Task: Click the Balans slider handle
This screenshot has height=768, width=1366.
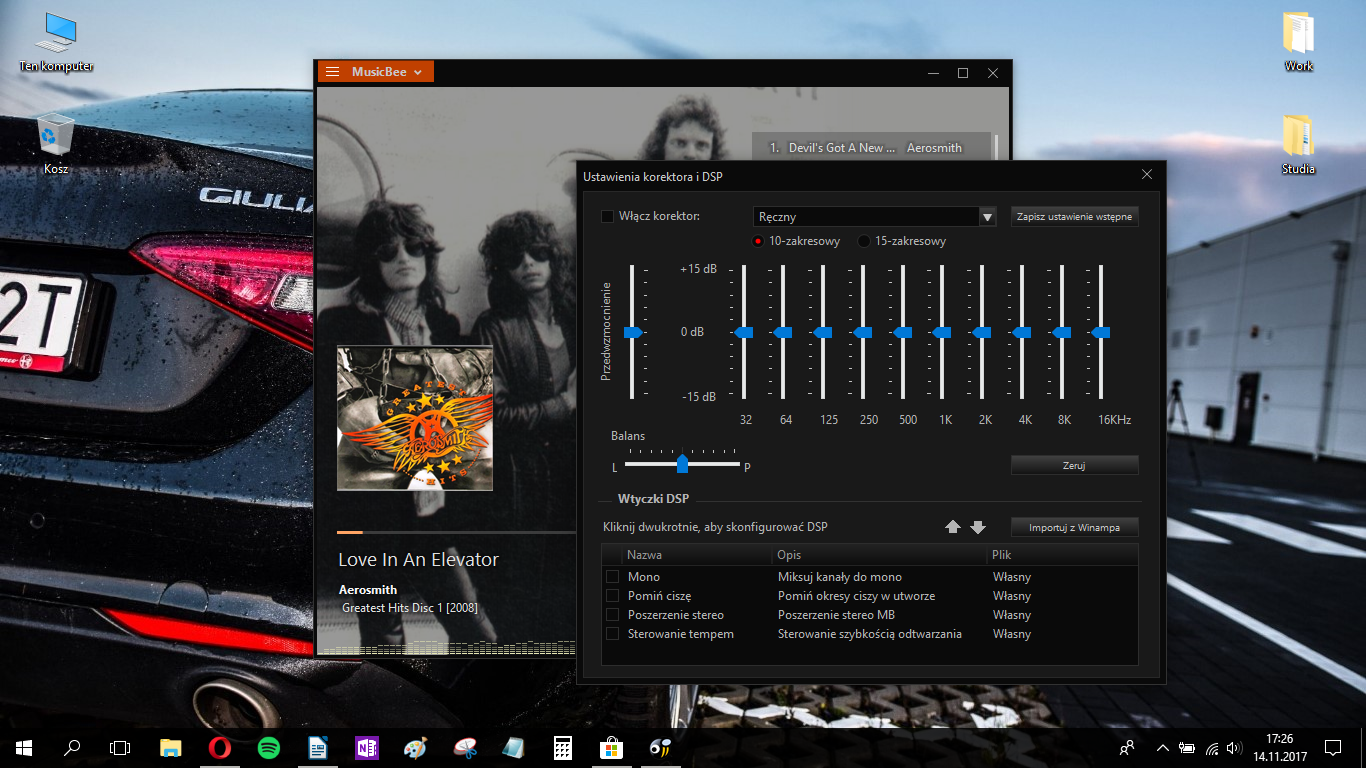Action: coord(682,464)
